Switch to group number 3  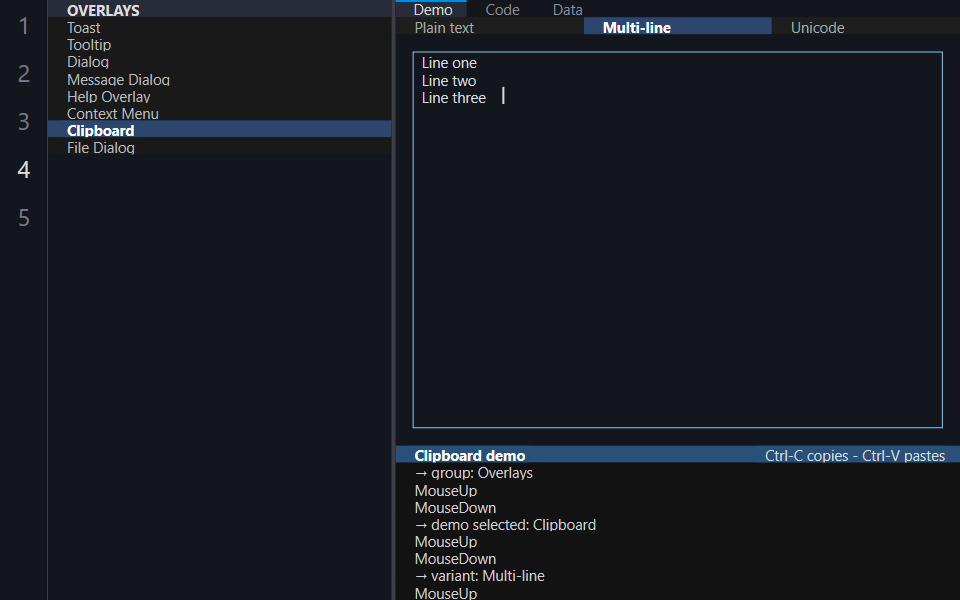click(24, 122)
